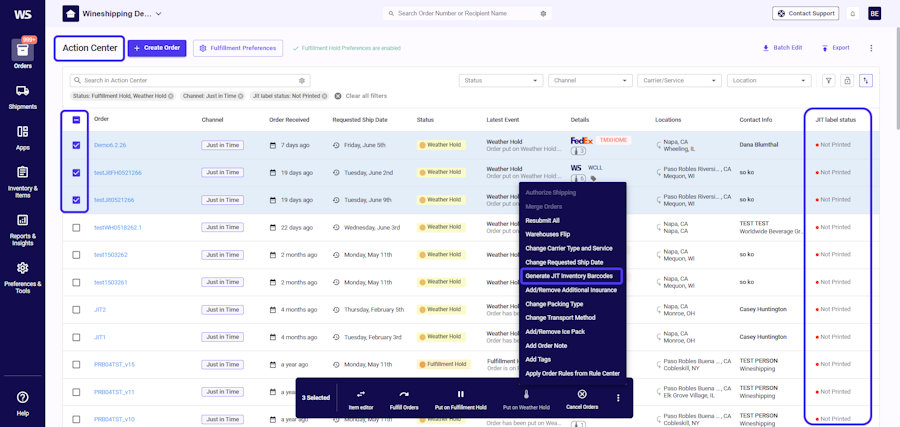Open Reports & Insights
900x427 pixels.
(x=22, y=230)
